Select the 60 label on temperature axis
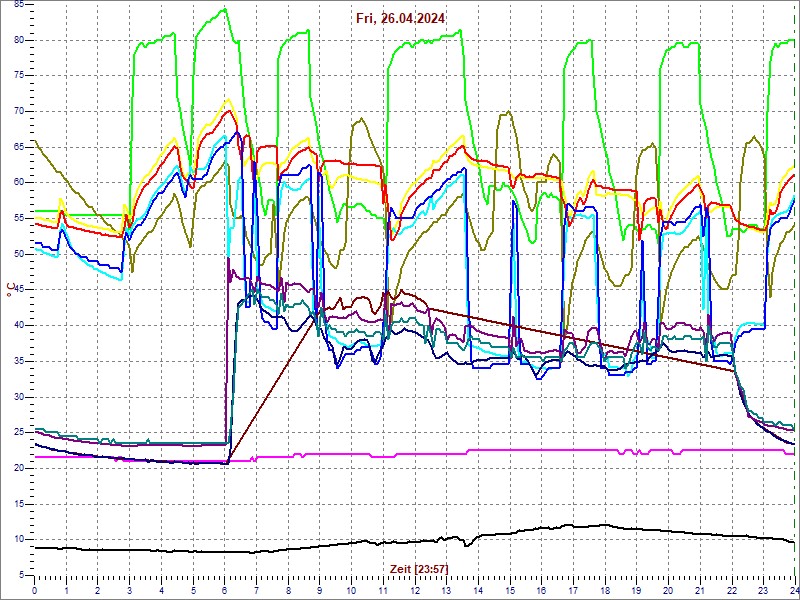800x600 pixels. [18, 183]
